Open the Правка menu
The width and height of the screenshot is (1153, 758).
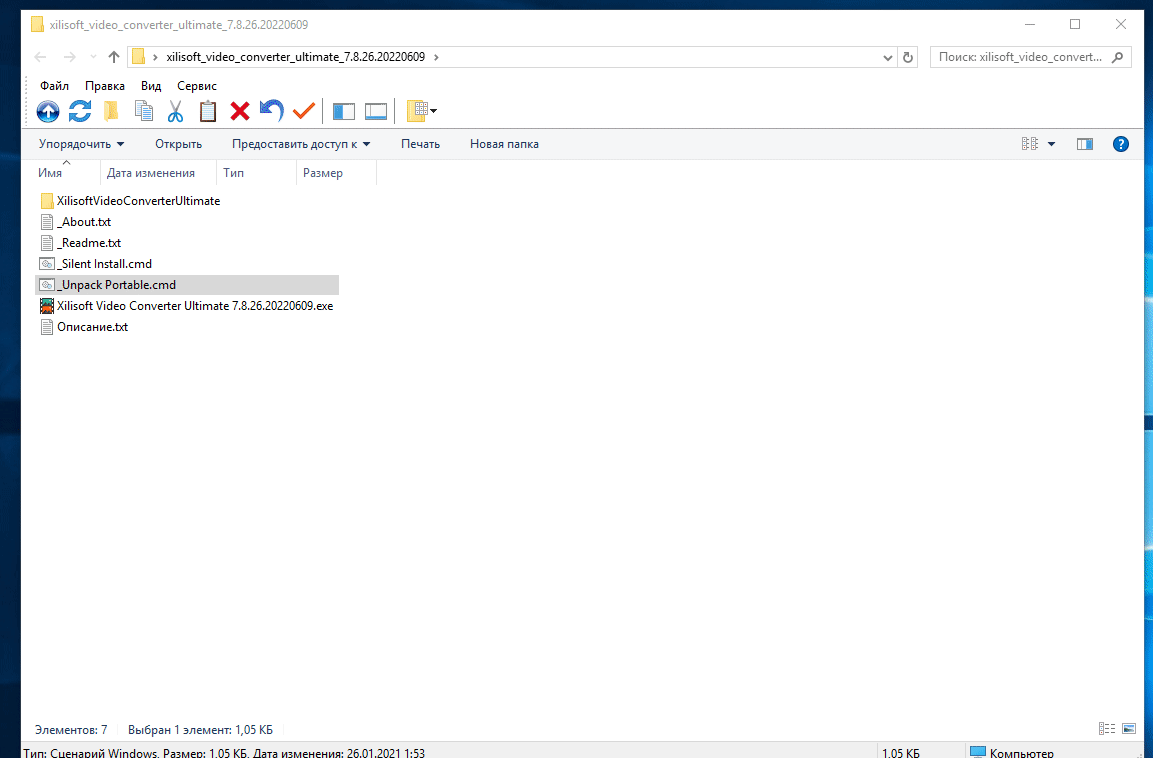tap(104, 86)
